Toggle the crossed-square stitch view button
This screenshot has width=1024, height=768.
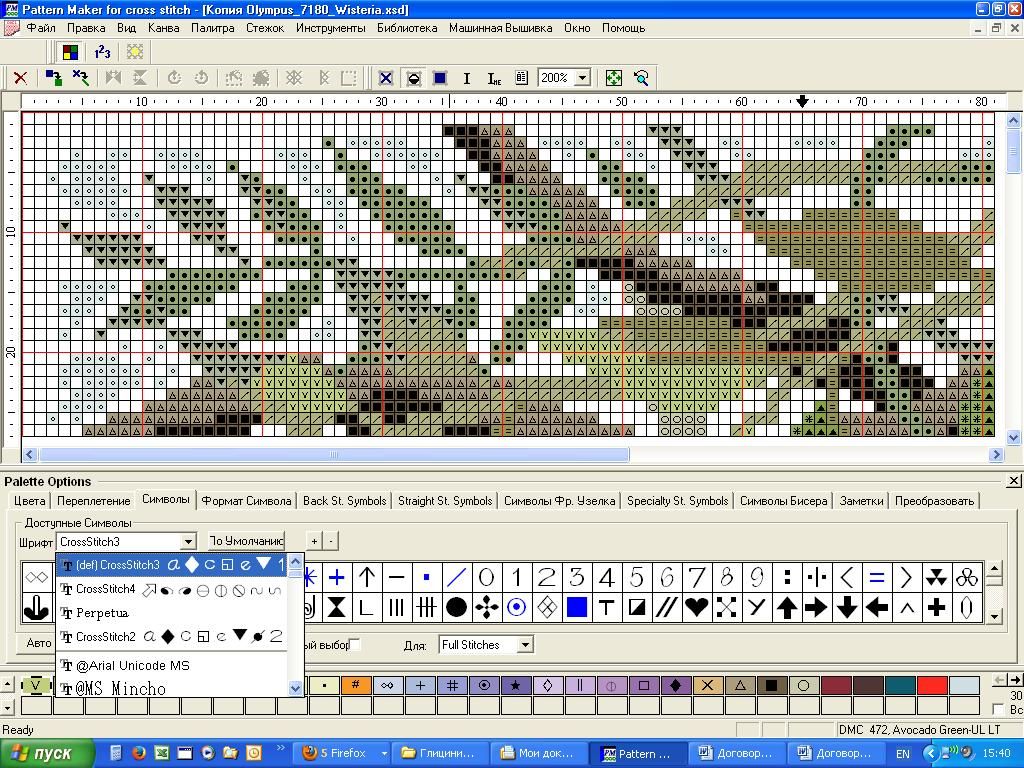pos(386,78)
